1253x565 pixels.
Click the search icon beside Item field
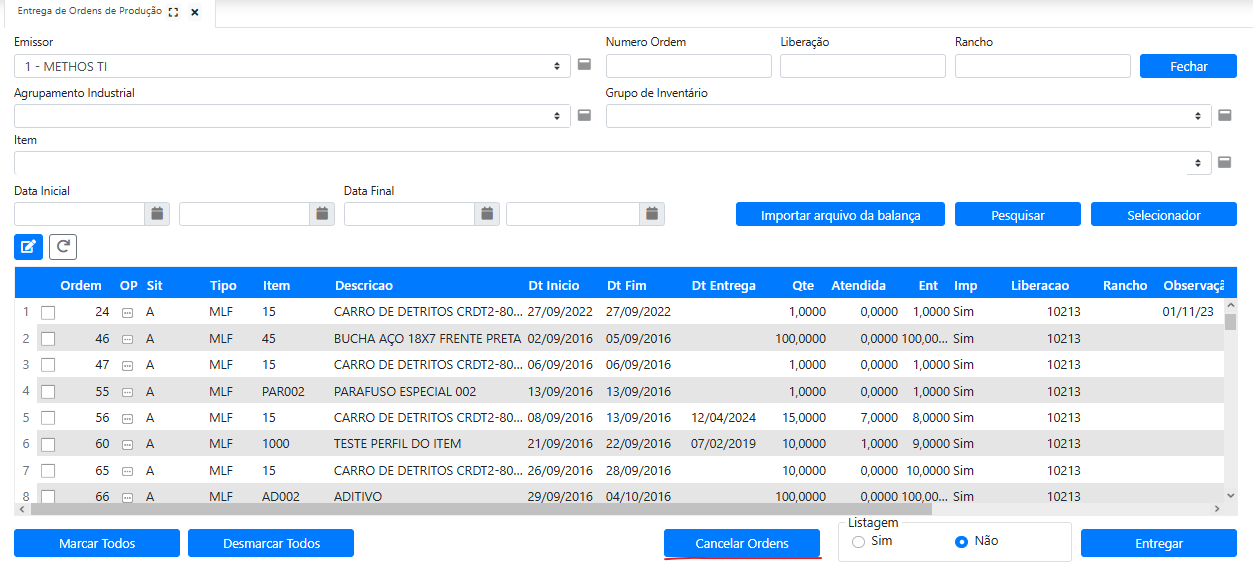[1224, 162]
